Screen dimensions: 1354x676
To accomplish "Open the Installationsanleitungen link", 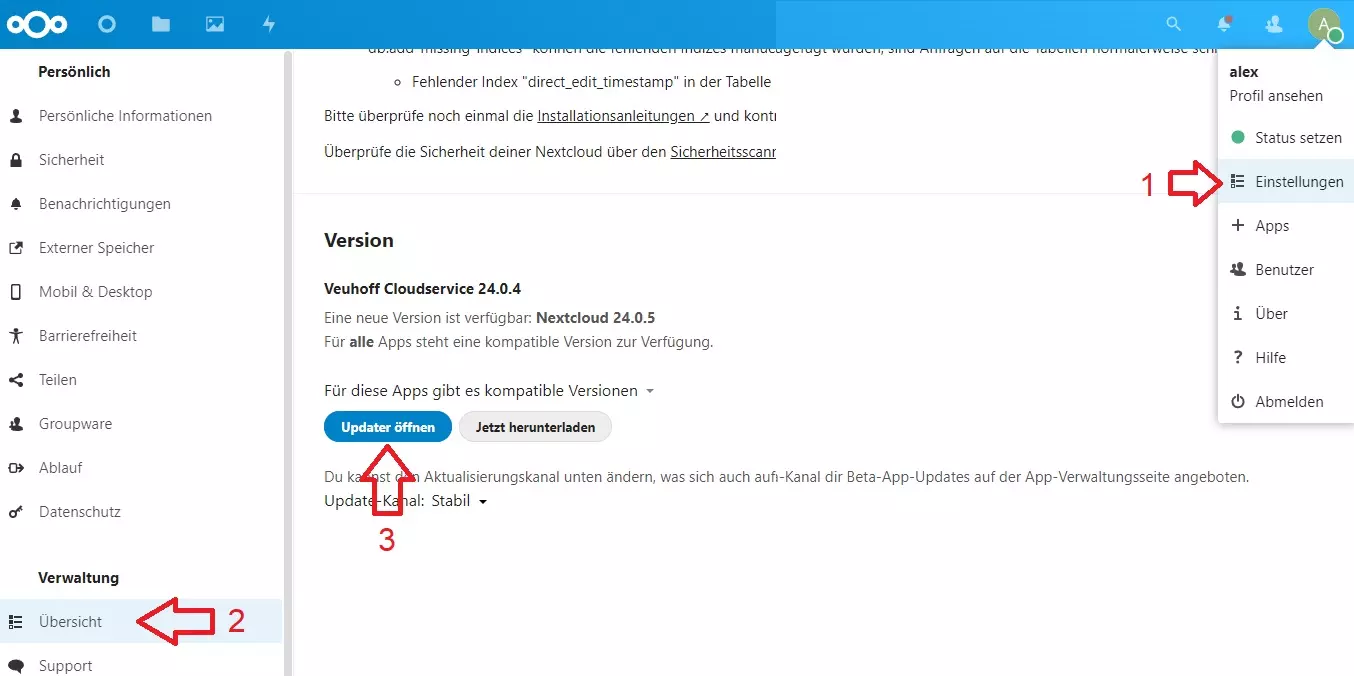I will tap(623, 116).
